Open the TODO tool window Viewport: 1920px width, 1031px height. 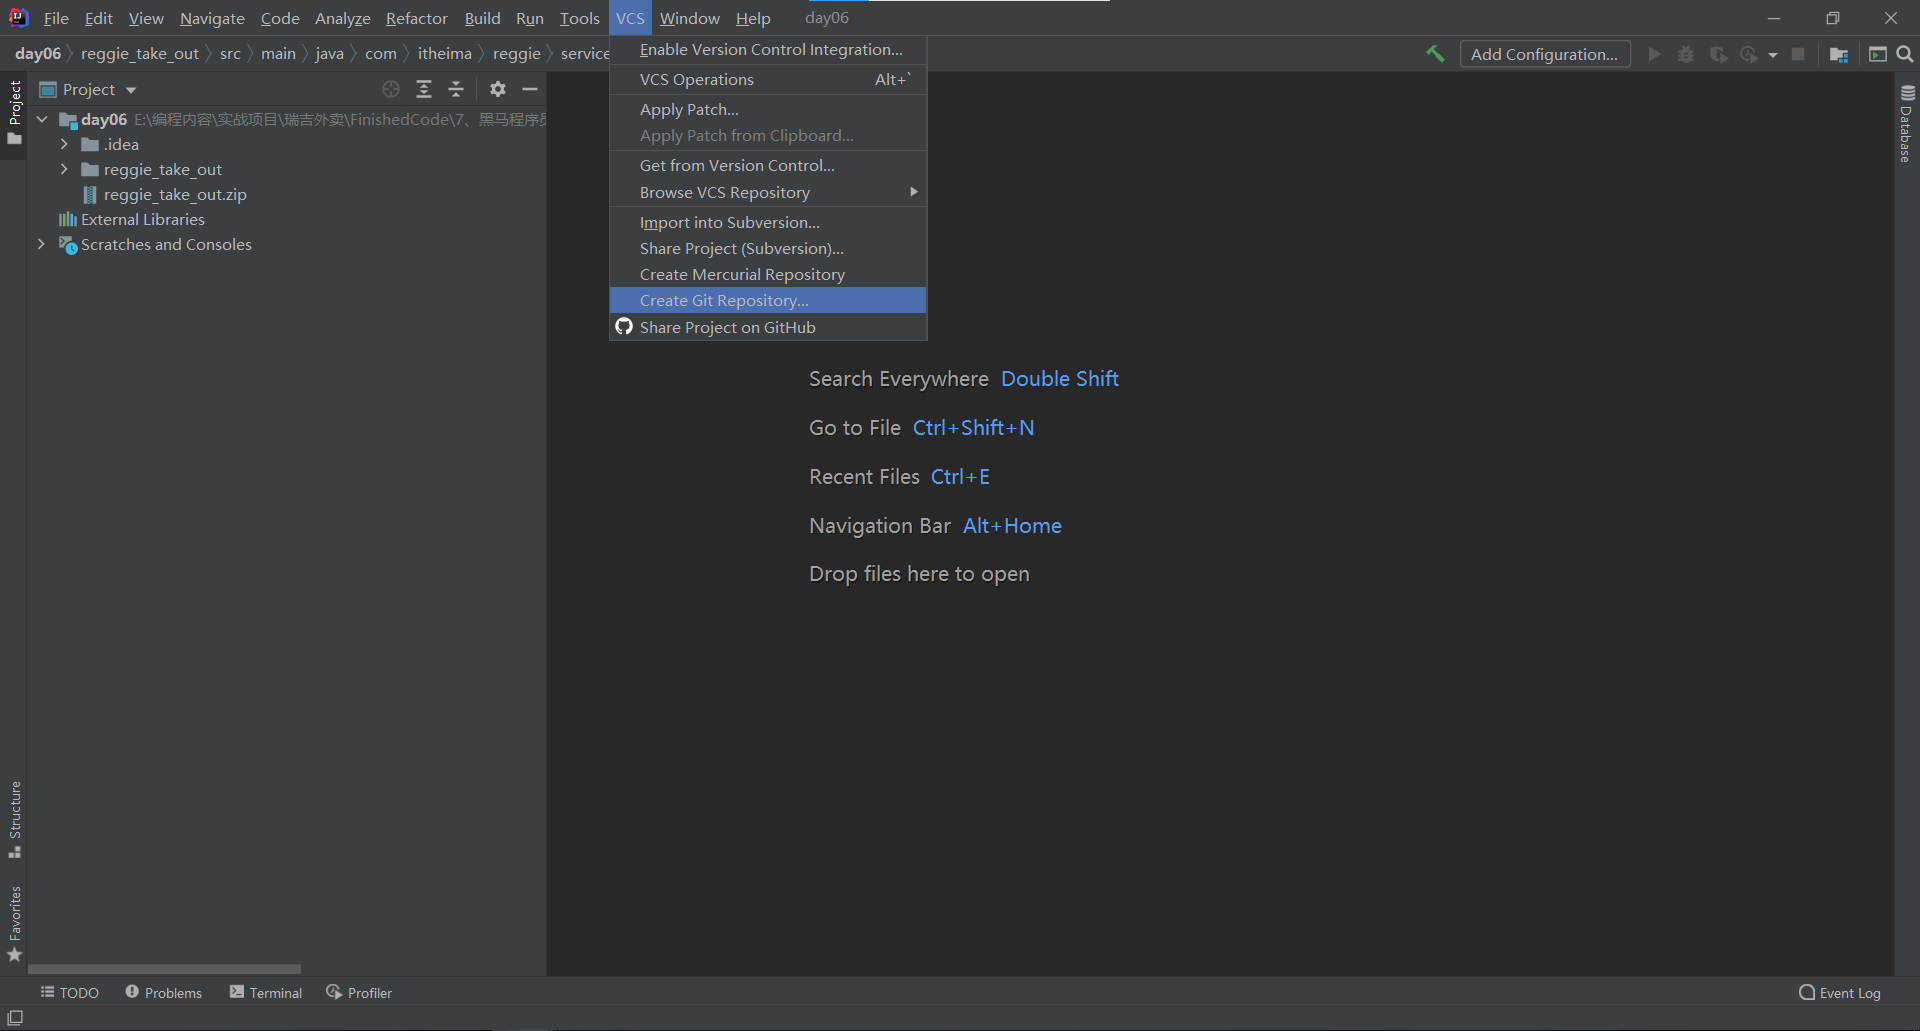(x=69, y=992)
